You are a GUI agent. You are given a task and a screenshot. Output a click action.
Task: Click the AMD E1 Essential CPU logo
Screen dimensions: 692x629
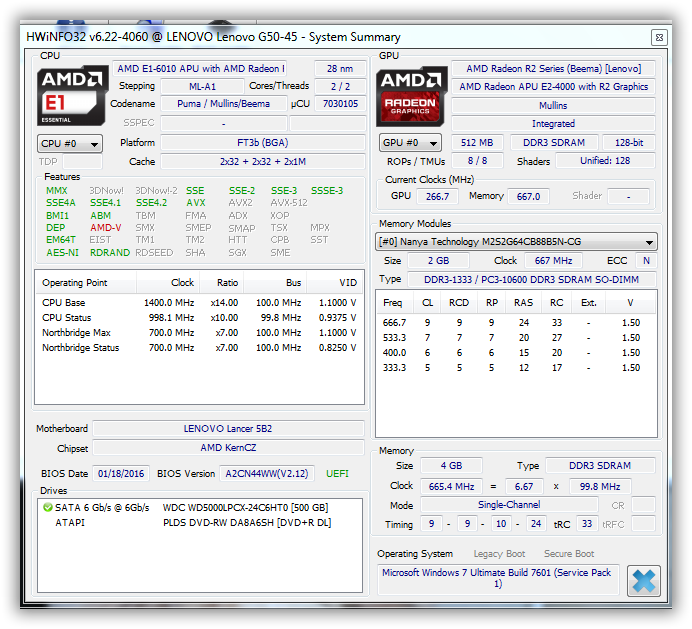pos(72,95)
